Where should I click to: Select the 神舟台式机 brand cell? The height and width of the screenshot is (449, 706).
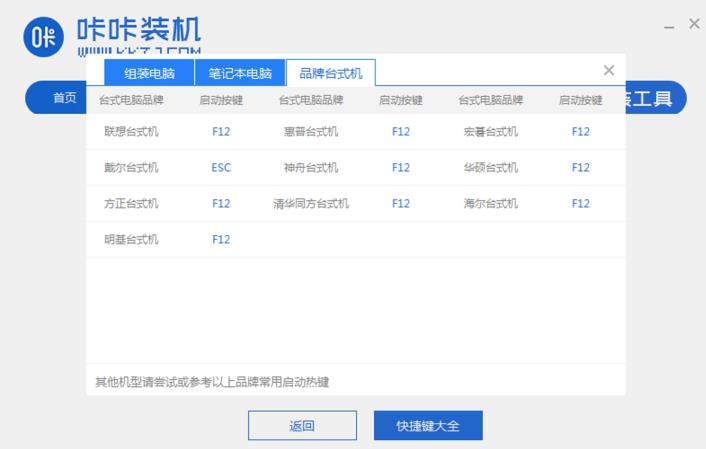[311, 168]
